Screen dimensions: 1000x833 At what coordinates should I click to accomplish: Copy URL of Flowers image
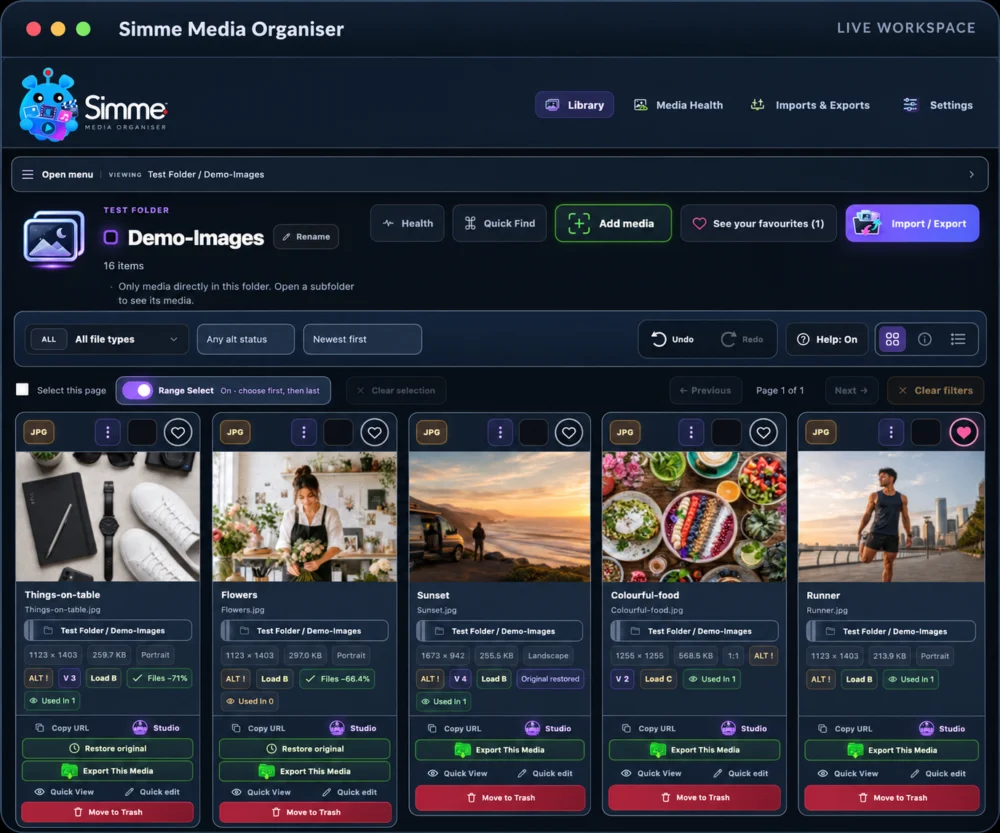click(x=258, y=728)
